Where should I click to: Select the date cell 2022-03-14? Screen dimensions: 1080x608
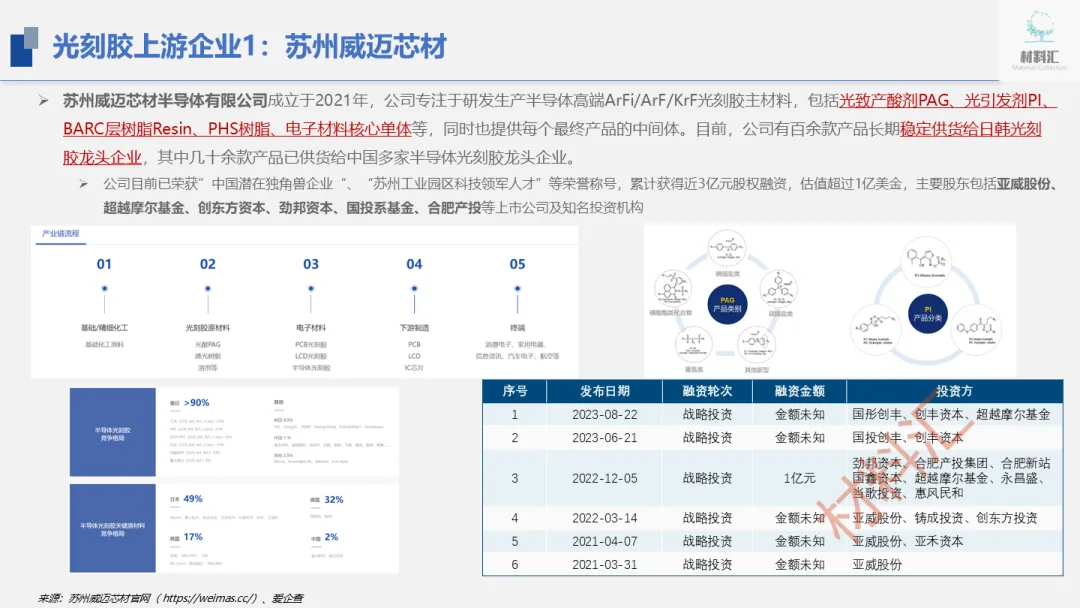605,518
